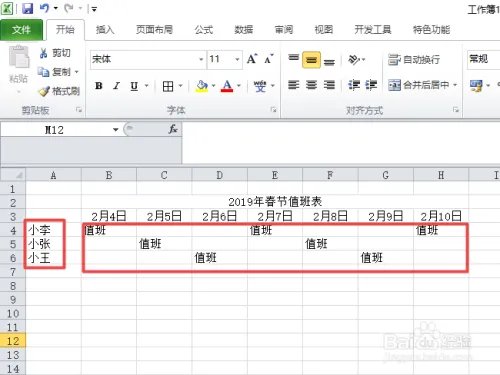Switch to the 数据 ribbon tab
Image resolution: width=500 pixels, height=375 pixels.
(x=244, y=30)
